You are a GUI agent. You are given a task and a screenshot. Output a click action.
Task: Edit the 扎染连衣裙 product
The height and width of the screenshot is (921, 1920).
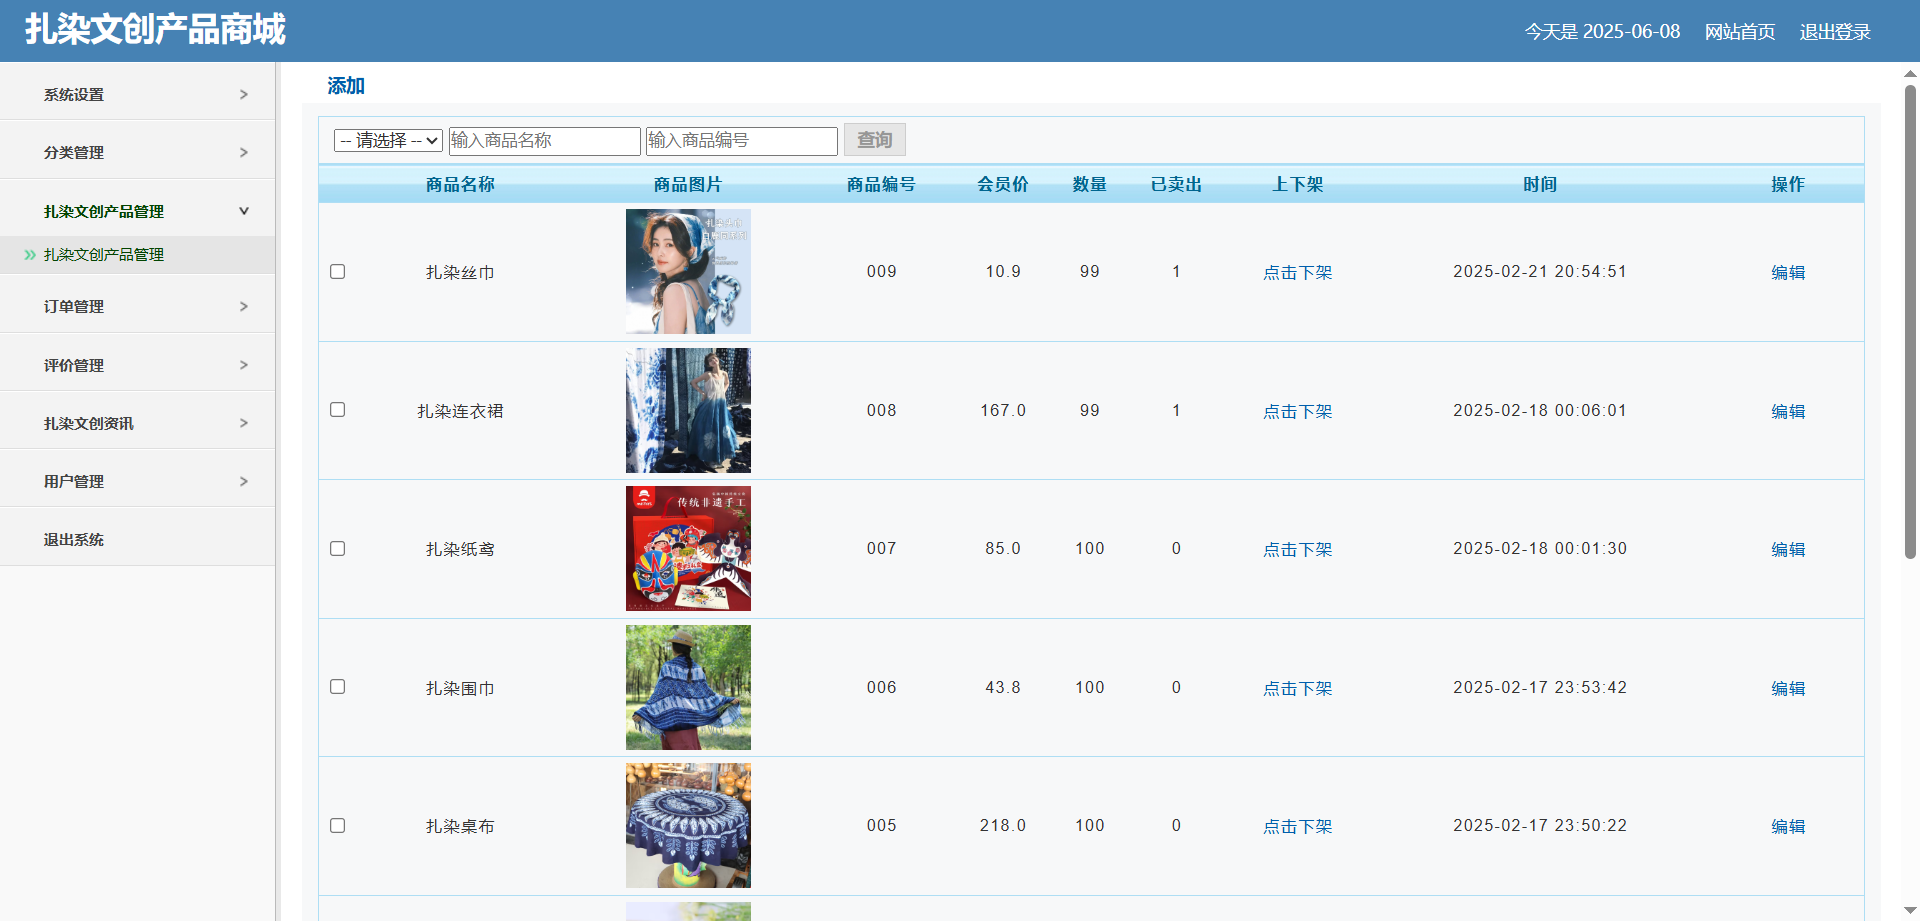(x=1788, y=411)
